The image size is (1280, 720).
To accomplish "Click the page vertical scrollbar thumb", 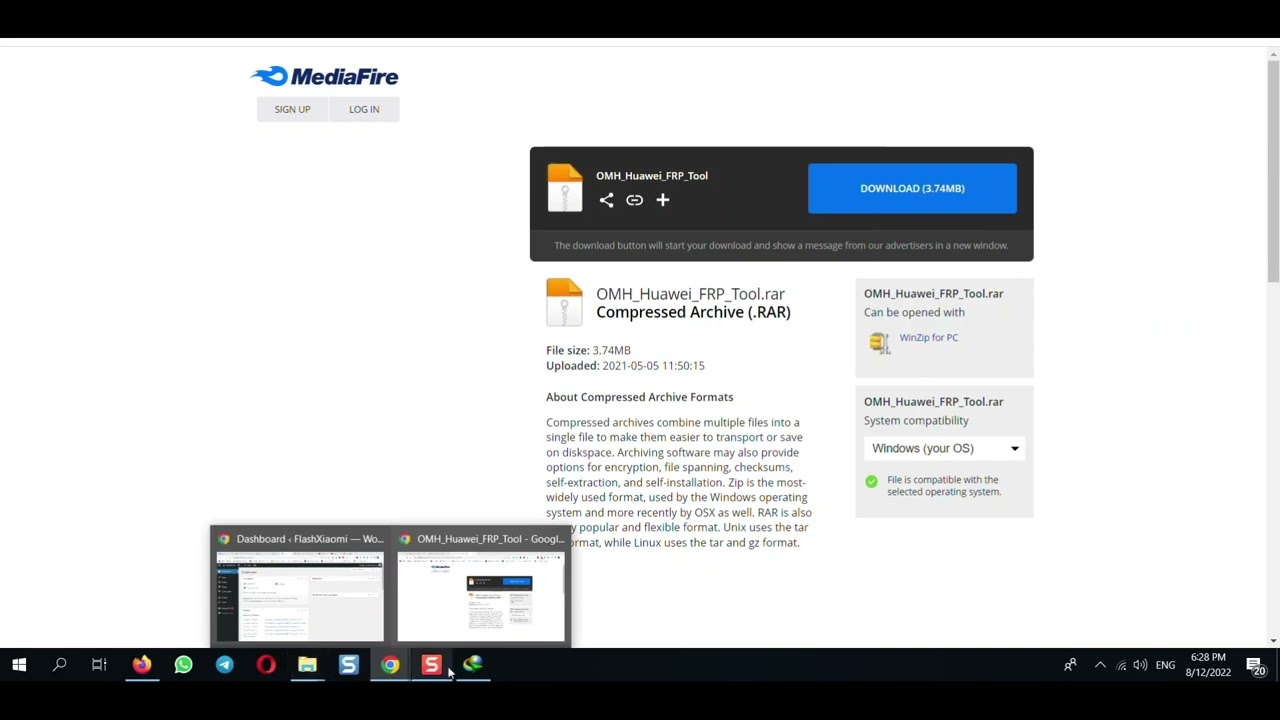I will click(x=1273, y=170).
